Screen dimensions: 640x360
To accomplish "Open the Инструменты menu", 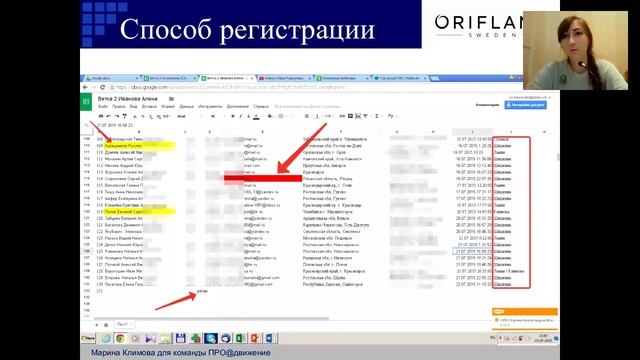I will coord(210,107).
